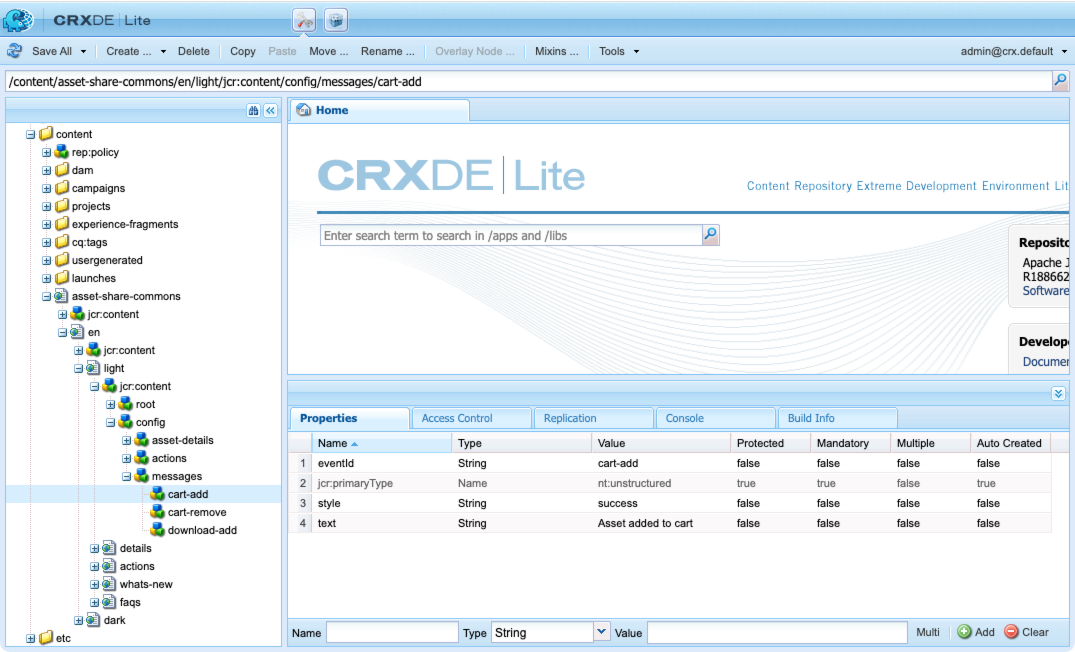Expand the projects folder node

pos(46,206)
